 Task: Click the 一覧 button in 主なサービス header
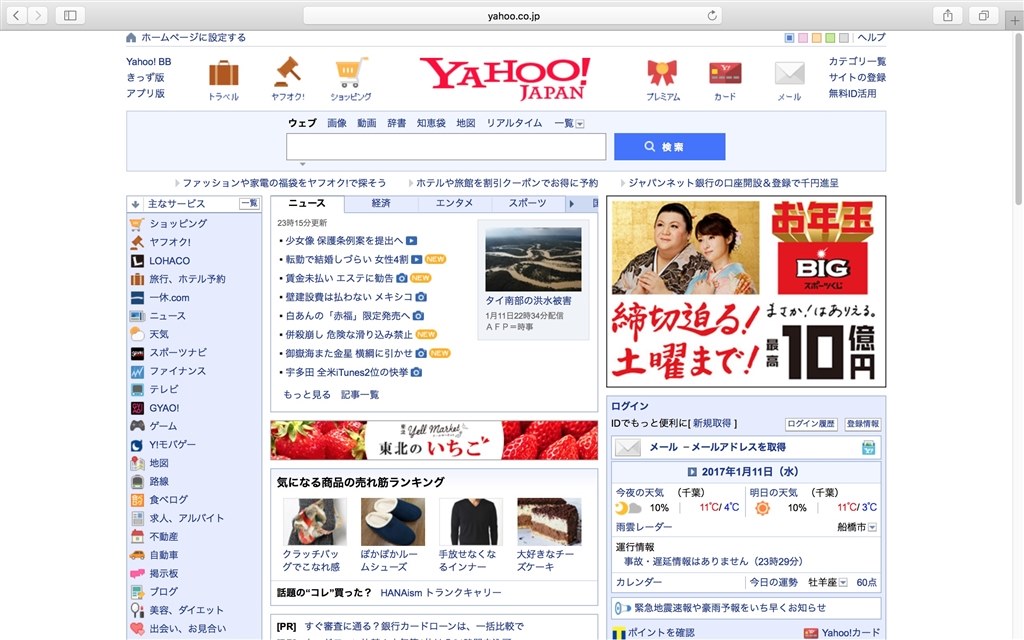249,204
